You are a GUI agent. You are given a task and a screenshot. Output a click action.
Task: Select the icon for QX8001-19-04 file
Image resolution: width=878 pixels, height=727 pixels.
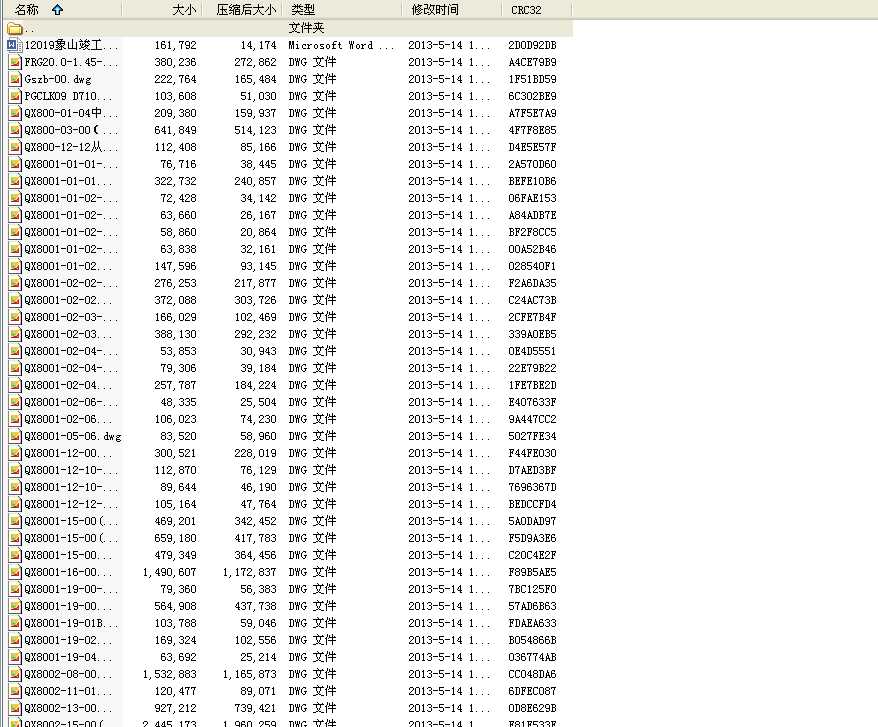click(x=16, y=656)
